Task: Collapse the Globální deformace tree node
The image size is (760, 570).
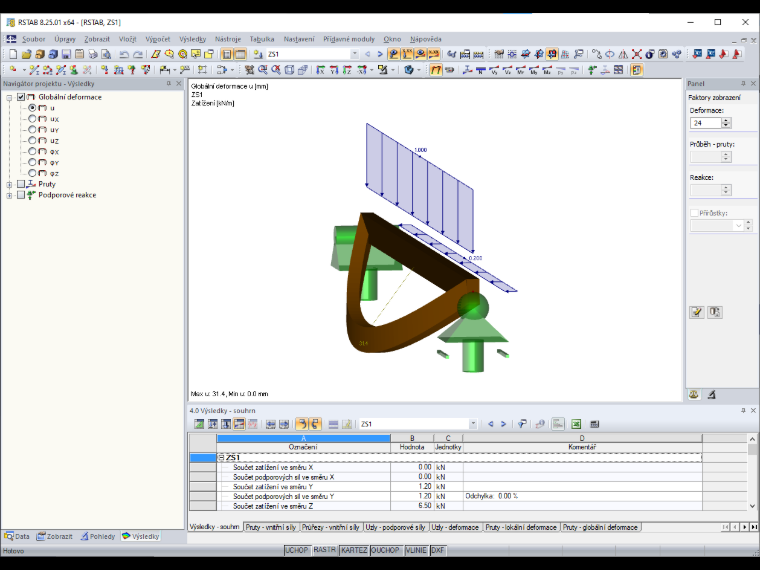Action: coord(9,97)
